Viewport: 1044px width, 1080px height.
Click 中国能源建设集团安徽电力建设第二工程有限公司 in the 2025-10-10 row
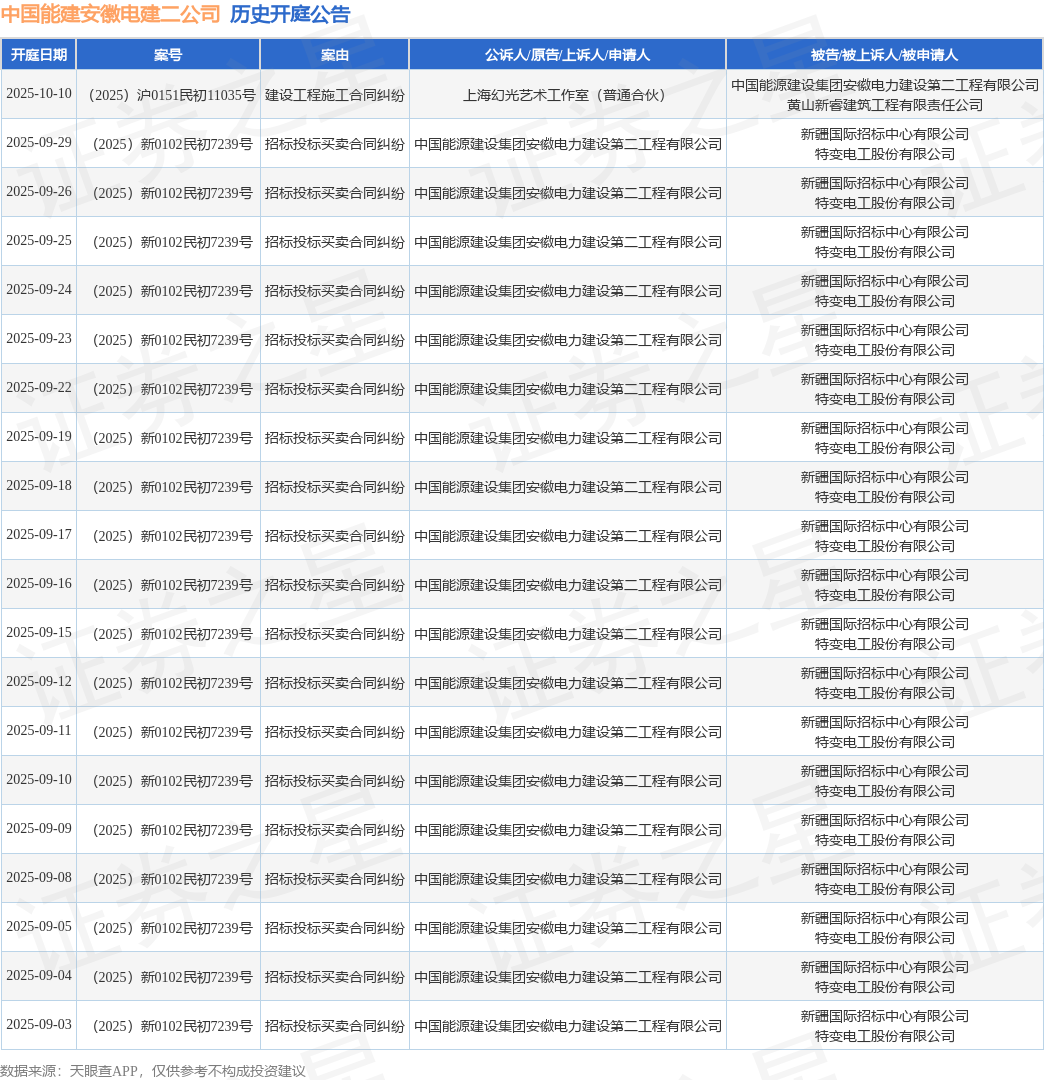click(x=884, y=85)
